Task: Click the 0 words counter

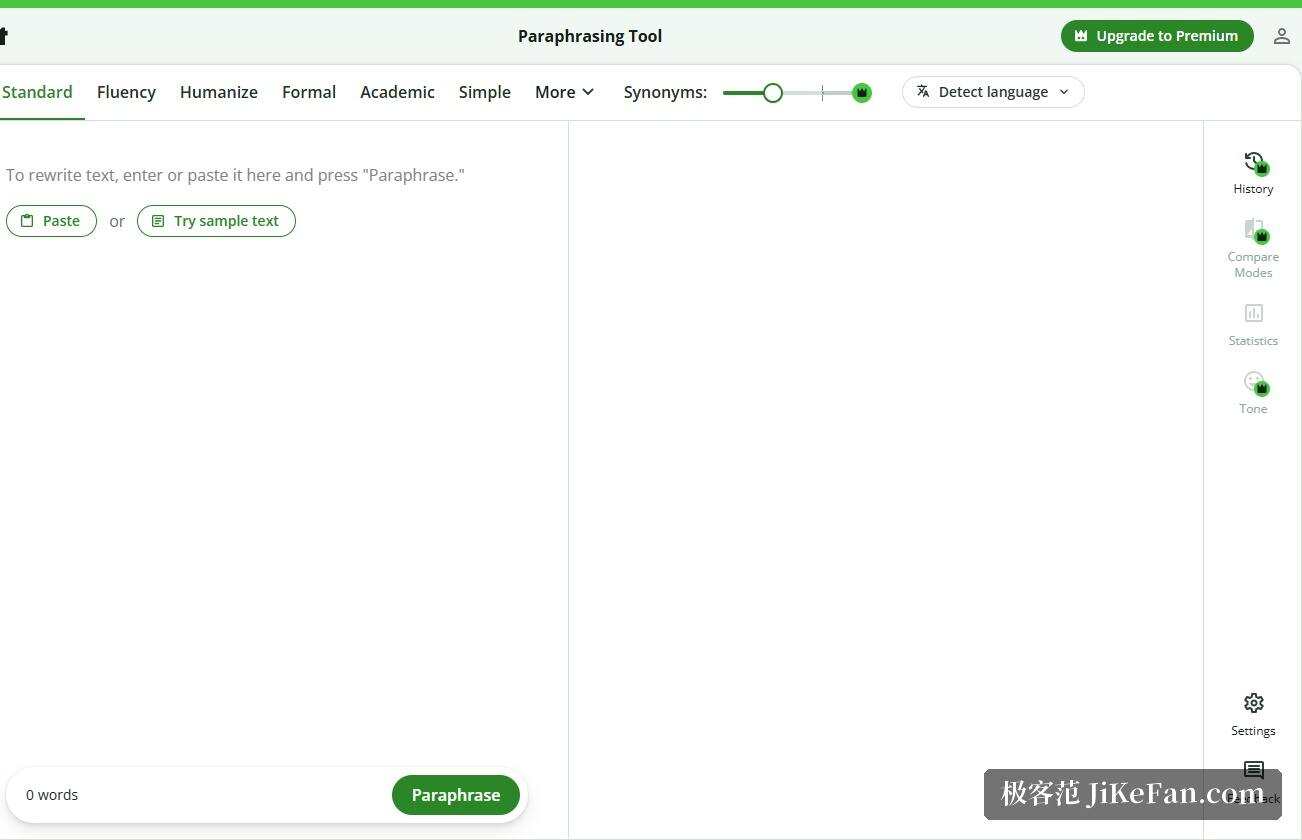Action: (52, 795)
